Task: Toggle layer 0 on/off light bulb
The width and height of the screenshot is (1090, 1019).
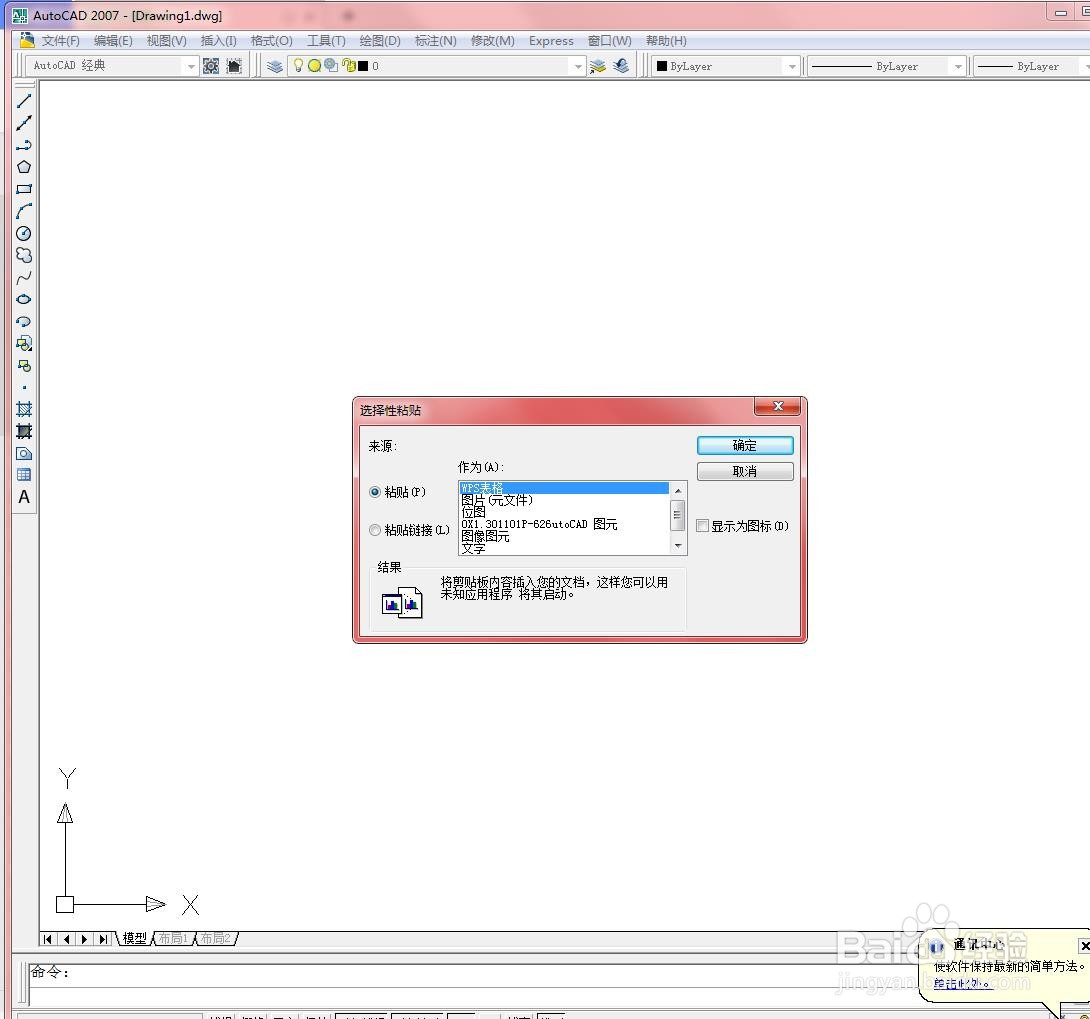Action: (x=298, y=65)
